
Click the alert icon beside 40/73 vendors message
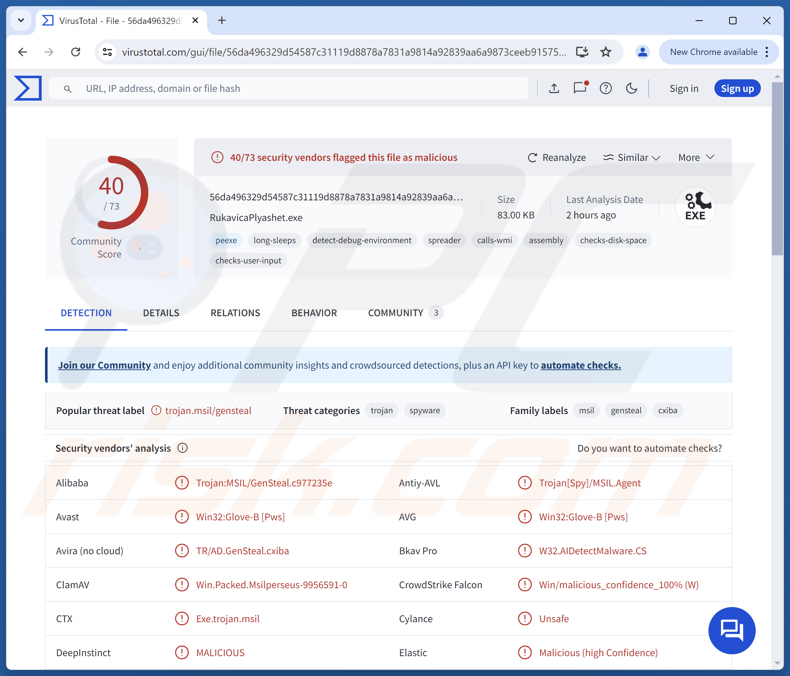[x=217, y=157]
